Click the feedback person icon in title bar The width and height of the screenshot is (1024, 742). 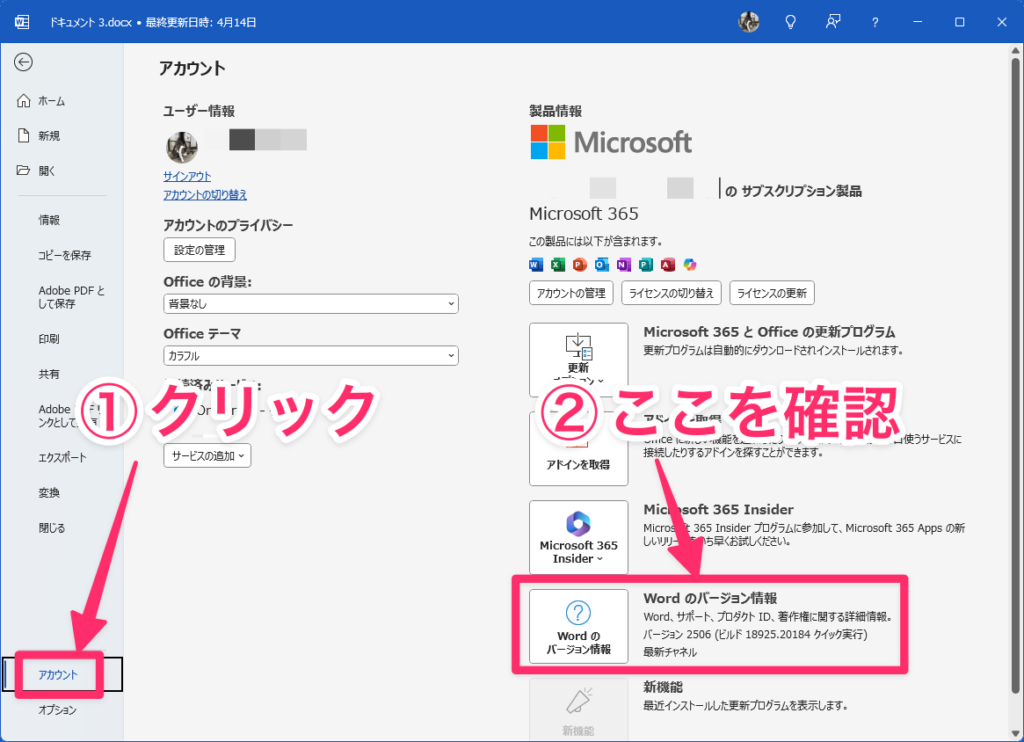pos(833,22)
